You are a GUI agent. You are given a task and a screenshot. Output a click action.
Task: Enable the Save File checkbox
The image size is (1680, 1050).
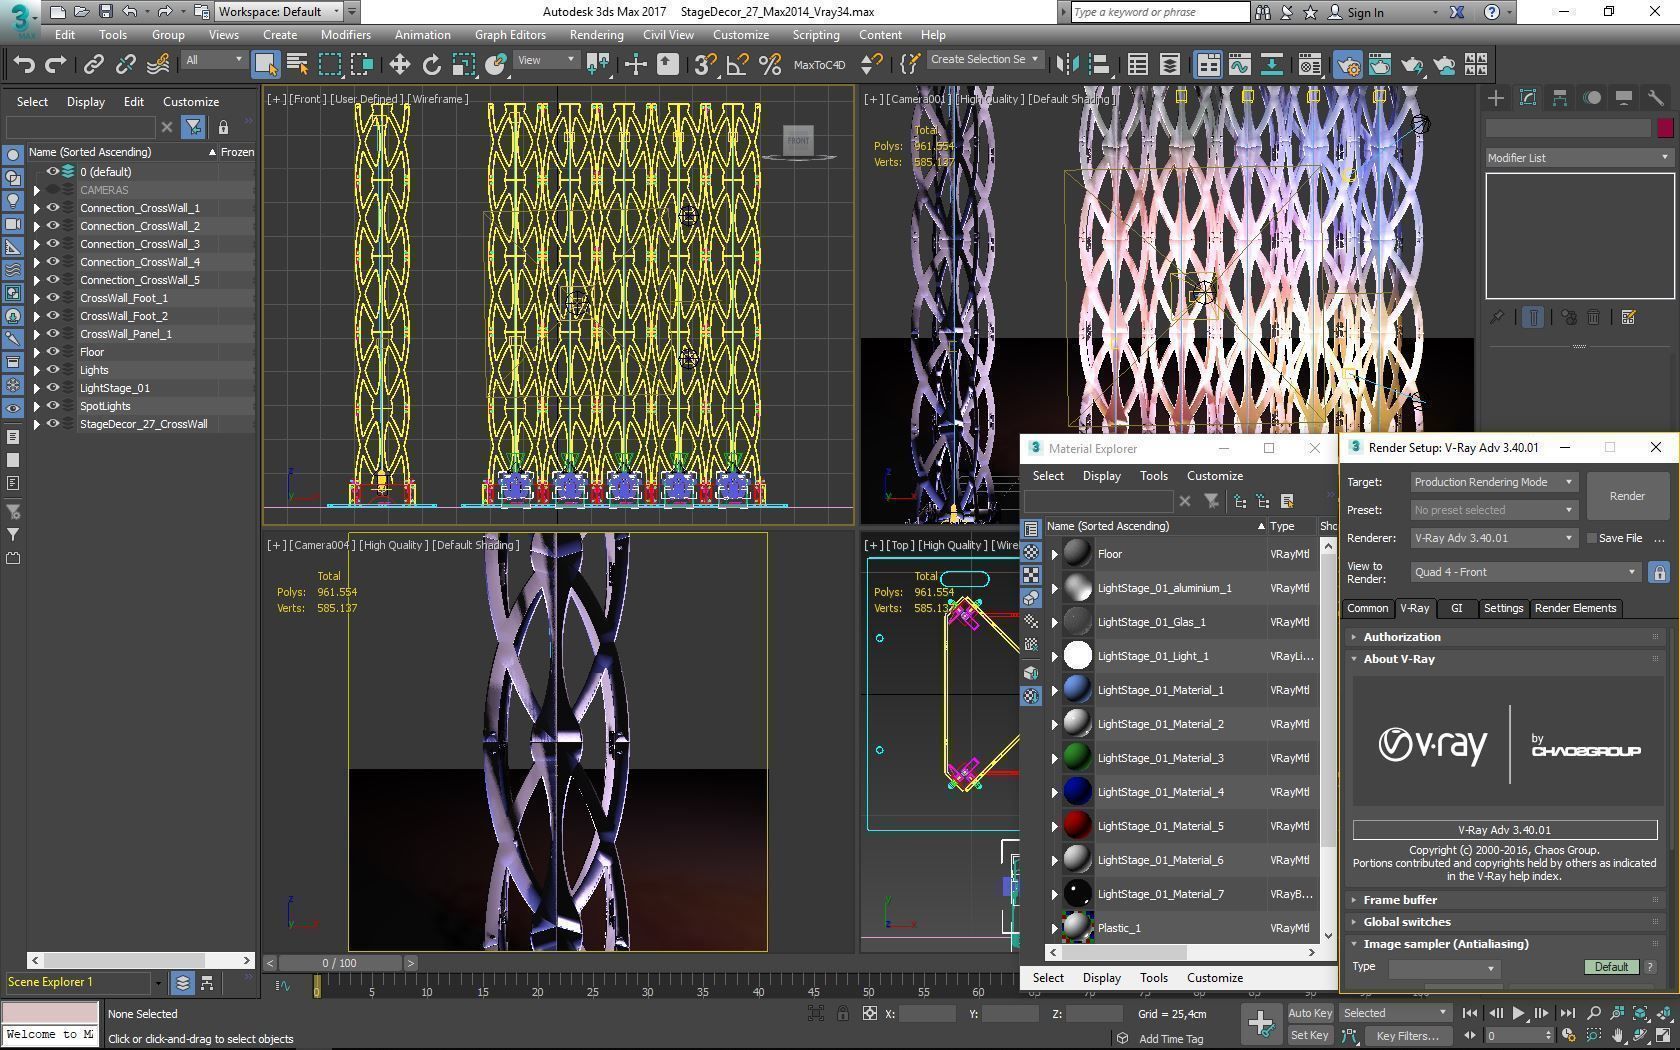[1591, 538]
